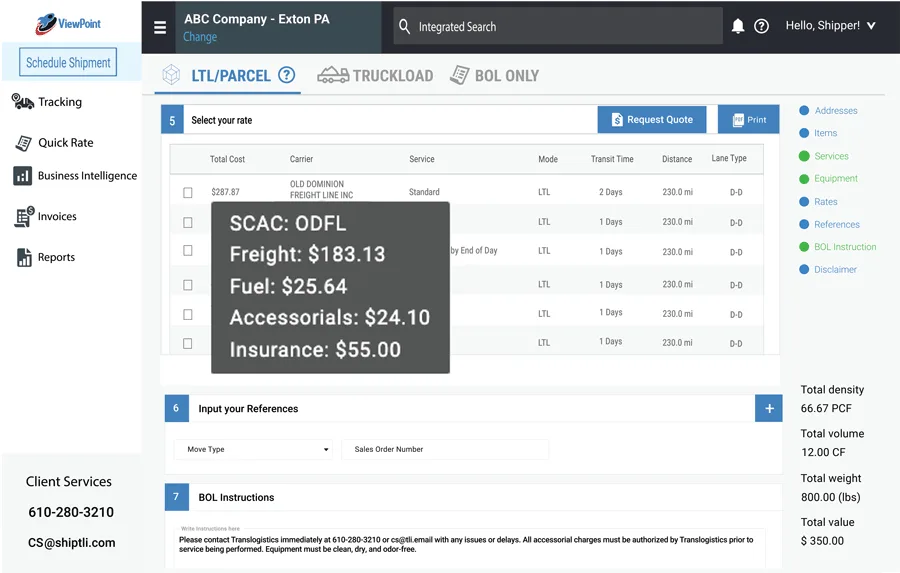Click the Services step dot

click(804, 156)
